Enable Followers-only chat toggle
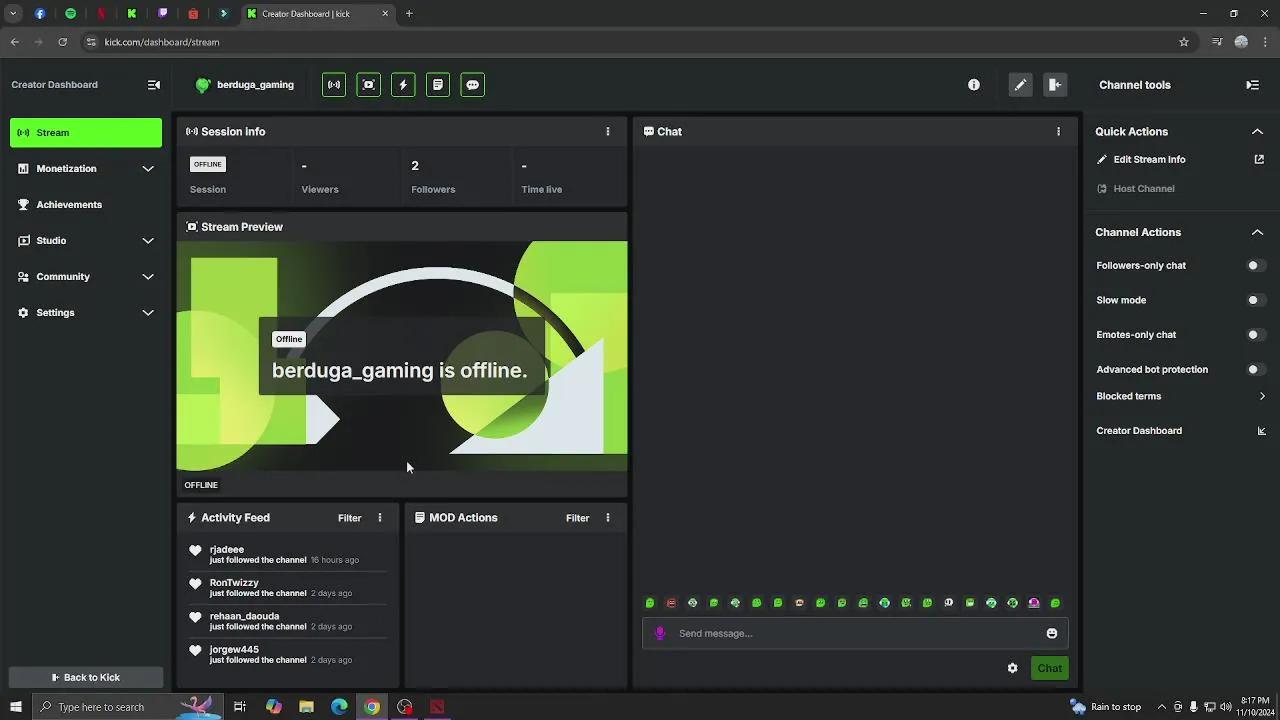The height and width of the screenshot is (720, 1280). pos(1256,266)
